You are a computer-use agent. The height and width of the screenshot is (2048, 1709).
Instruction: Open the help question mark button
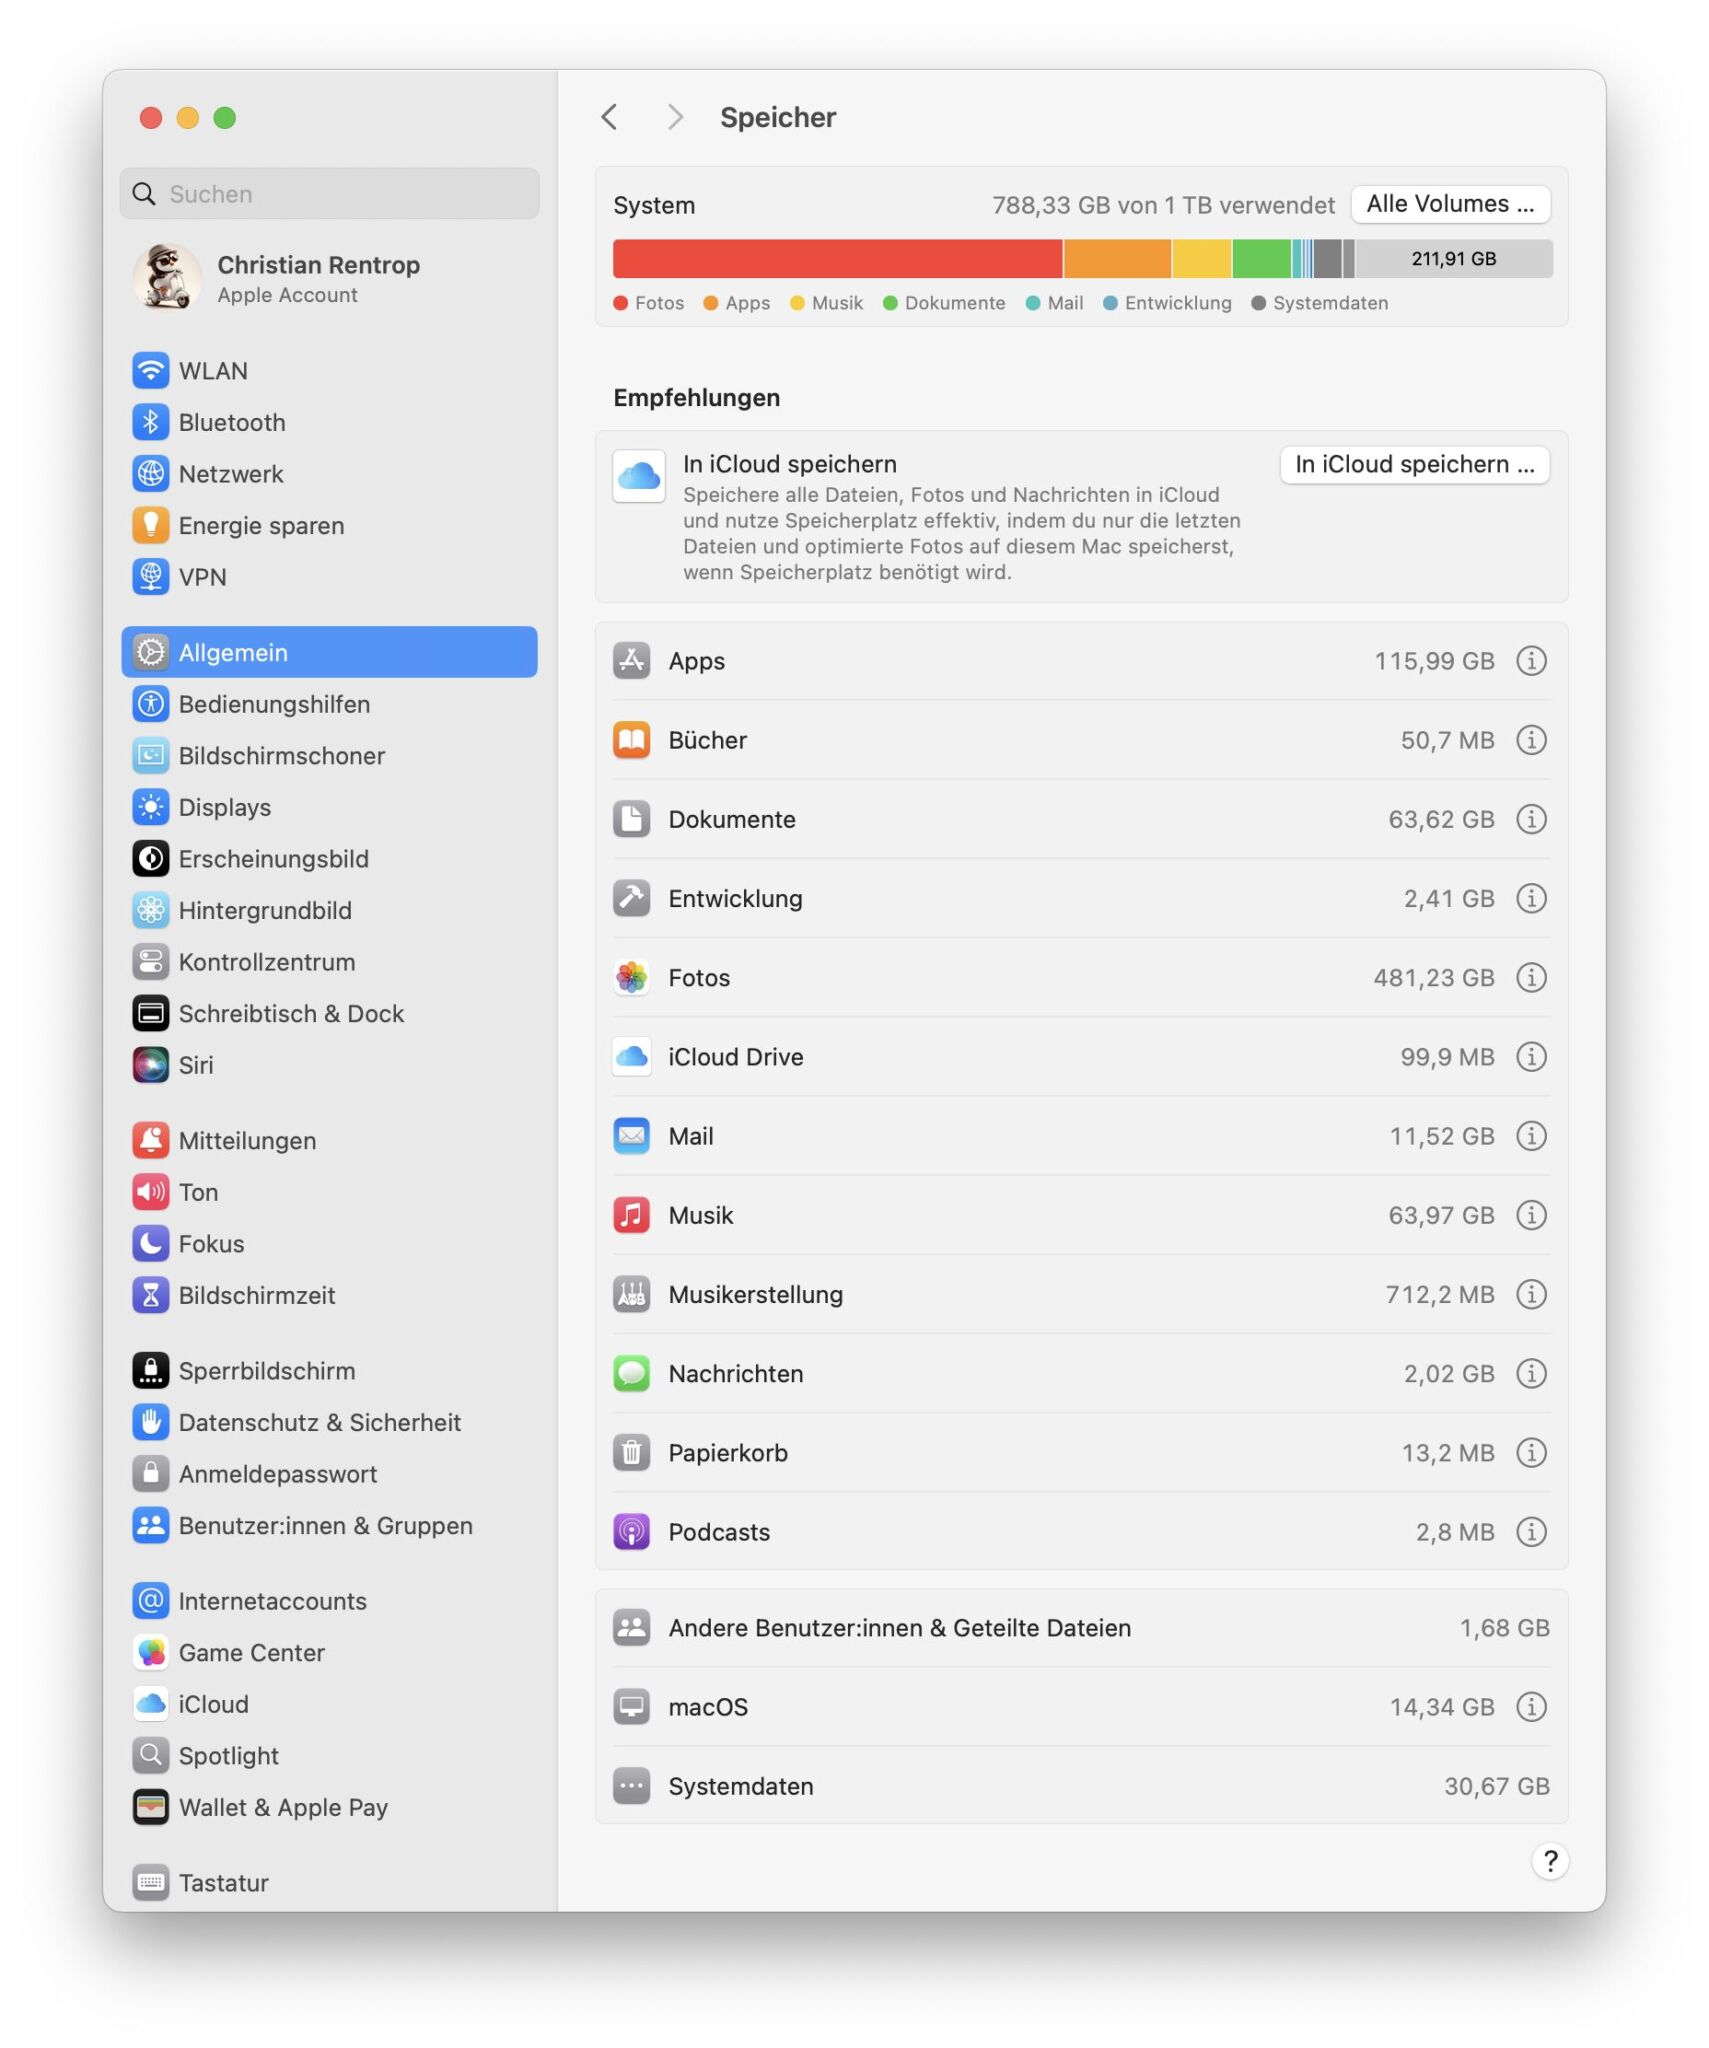pyautogui.click(x=1549, y=1861)
